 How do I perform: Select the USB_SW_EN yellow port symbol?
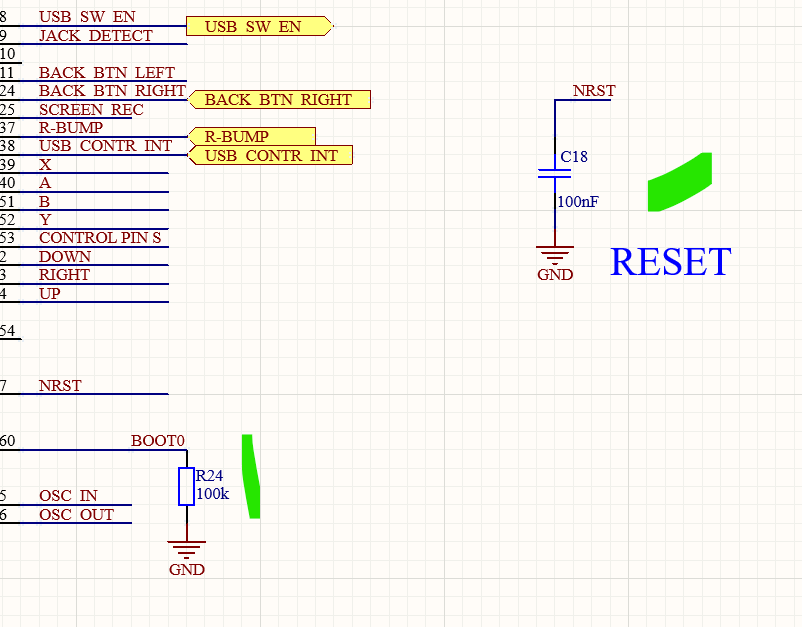[x=259, y=26]
